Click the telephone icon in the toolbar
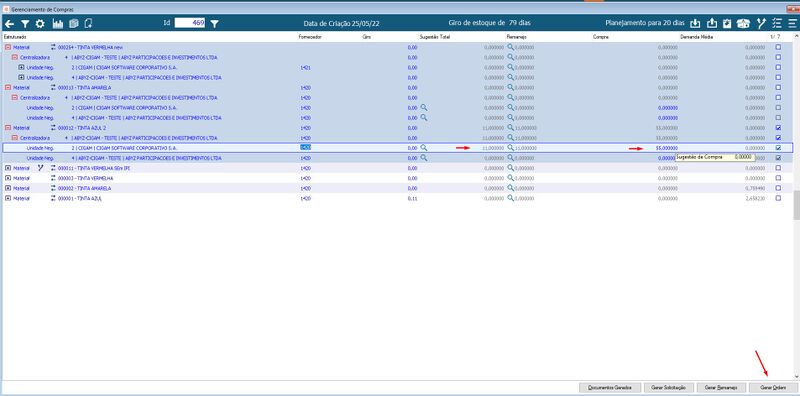Screen dimensions: 800x396 click(x=744, y=23)
